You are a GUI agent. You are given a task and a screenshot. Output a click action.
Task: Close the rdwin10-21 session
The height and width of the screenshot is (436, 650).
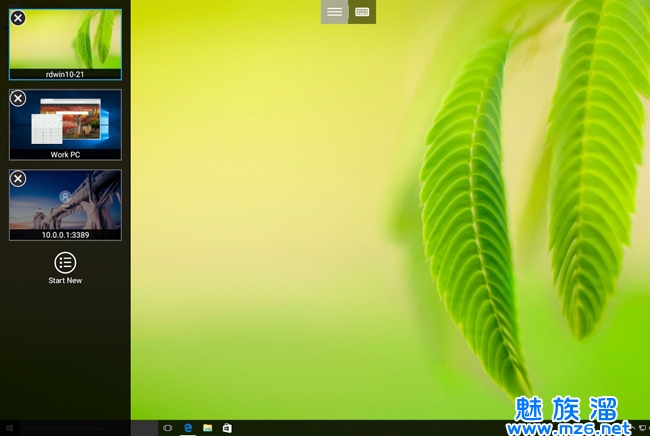pos(18,18)
